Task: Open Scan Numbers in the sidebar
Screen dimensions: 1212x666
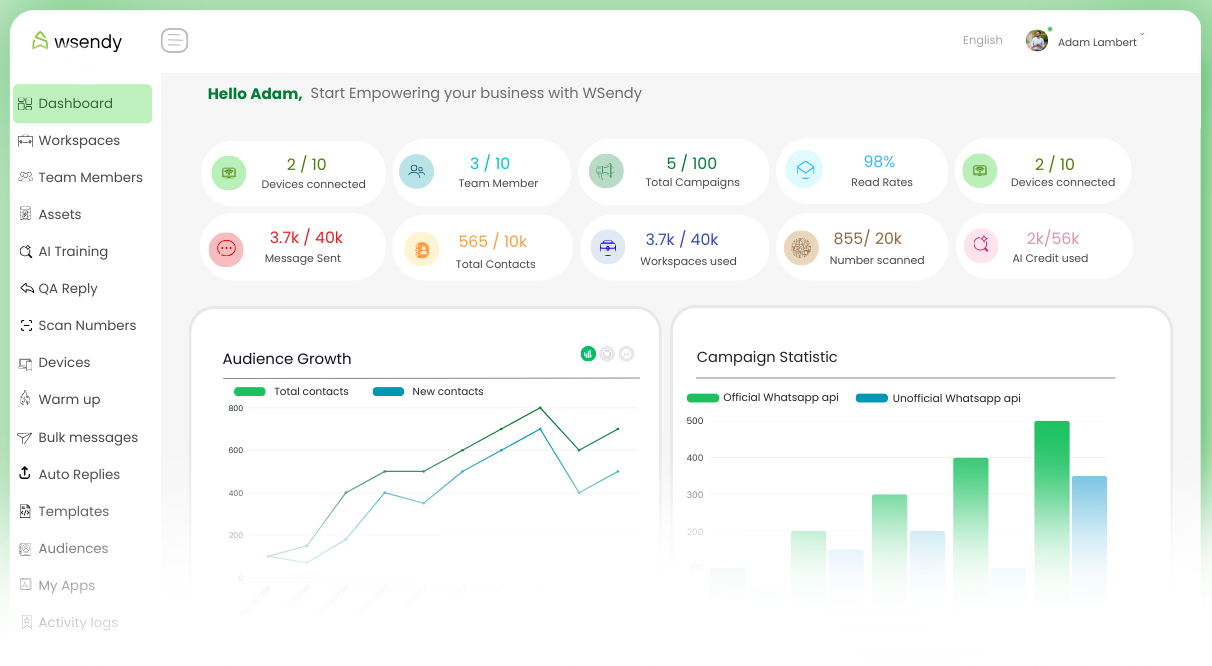Action: point(86,326)
